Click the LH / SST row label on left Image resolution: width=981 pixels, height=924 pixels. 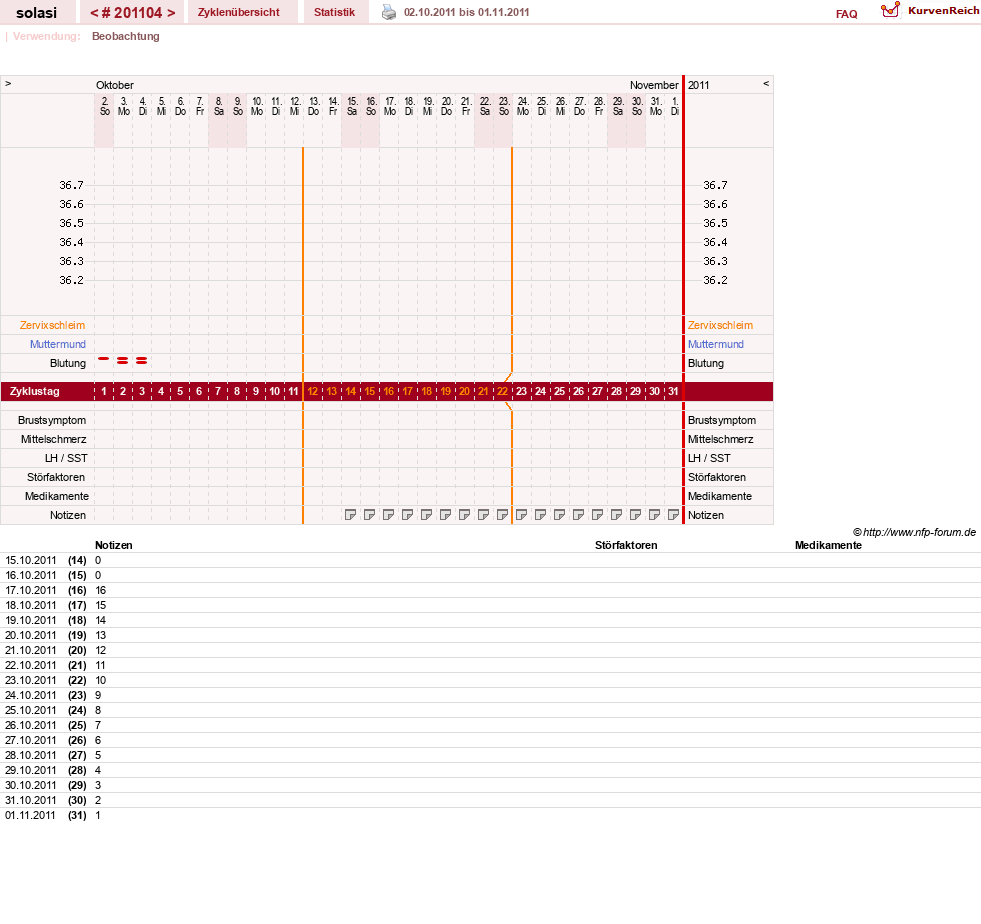coord(66,459)
